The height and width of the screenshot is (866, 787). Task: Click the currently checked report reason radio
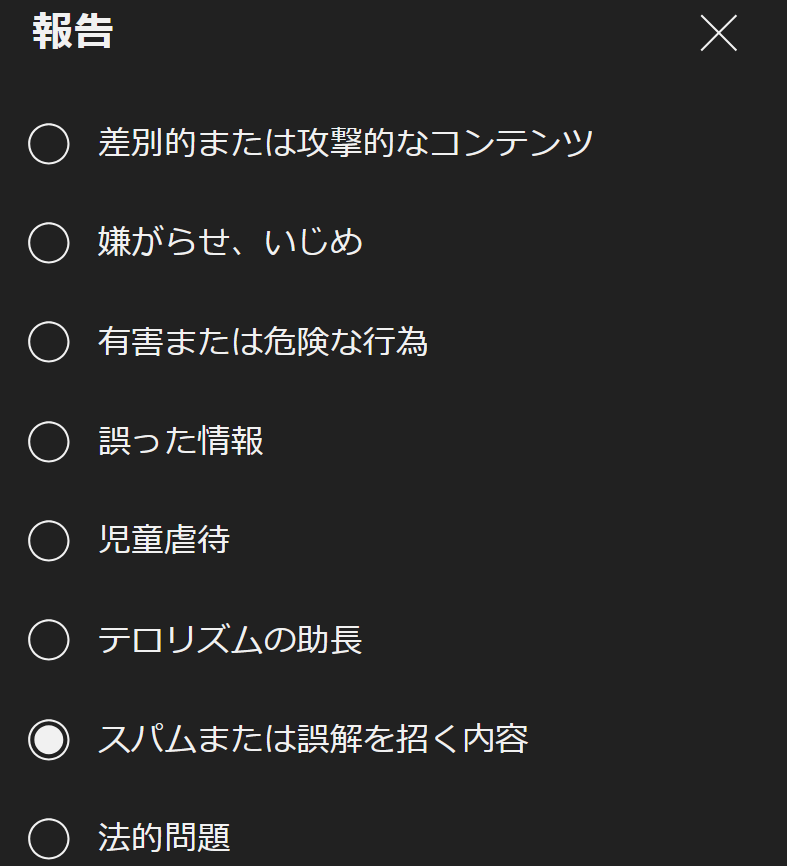pyautogui.click(x=49, y=739)
